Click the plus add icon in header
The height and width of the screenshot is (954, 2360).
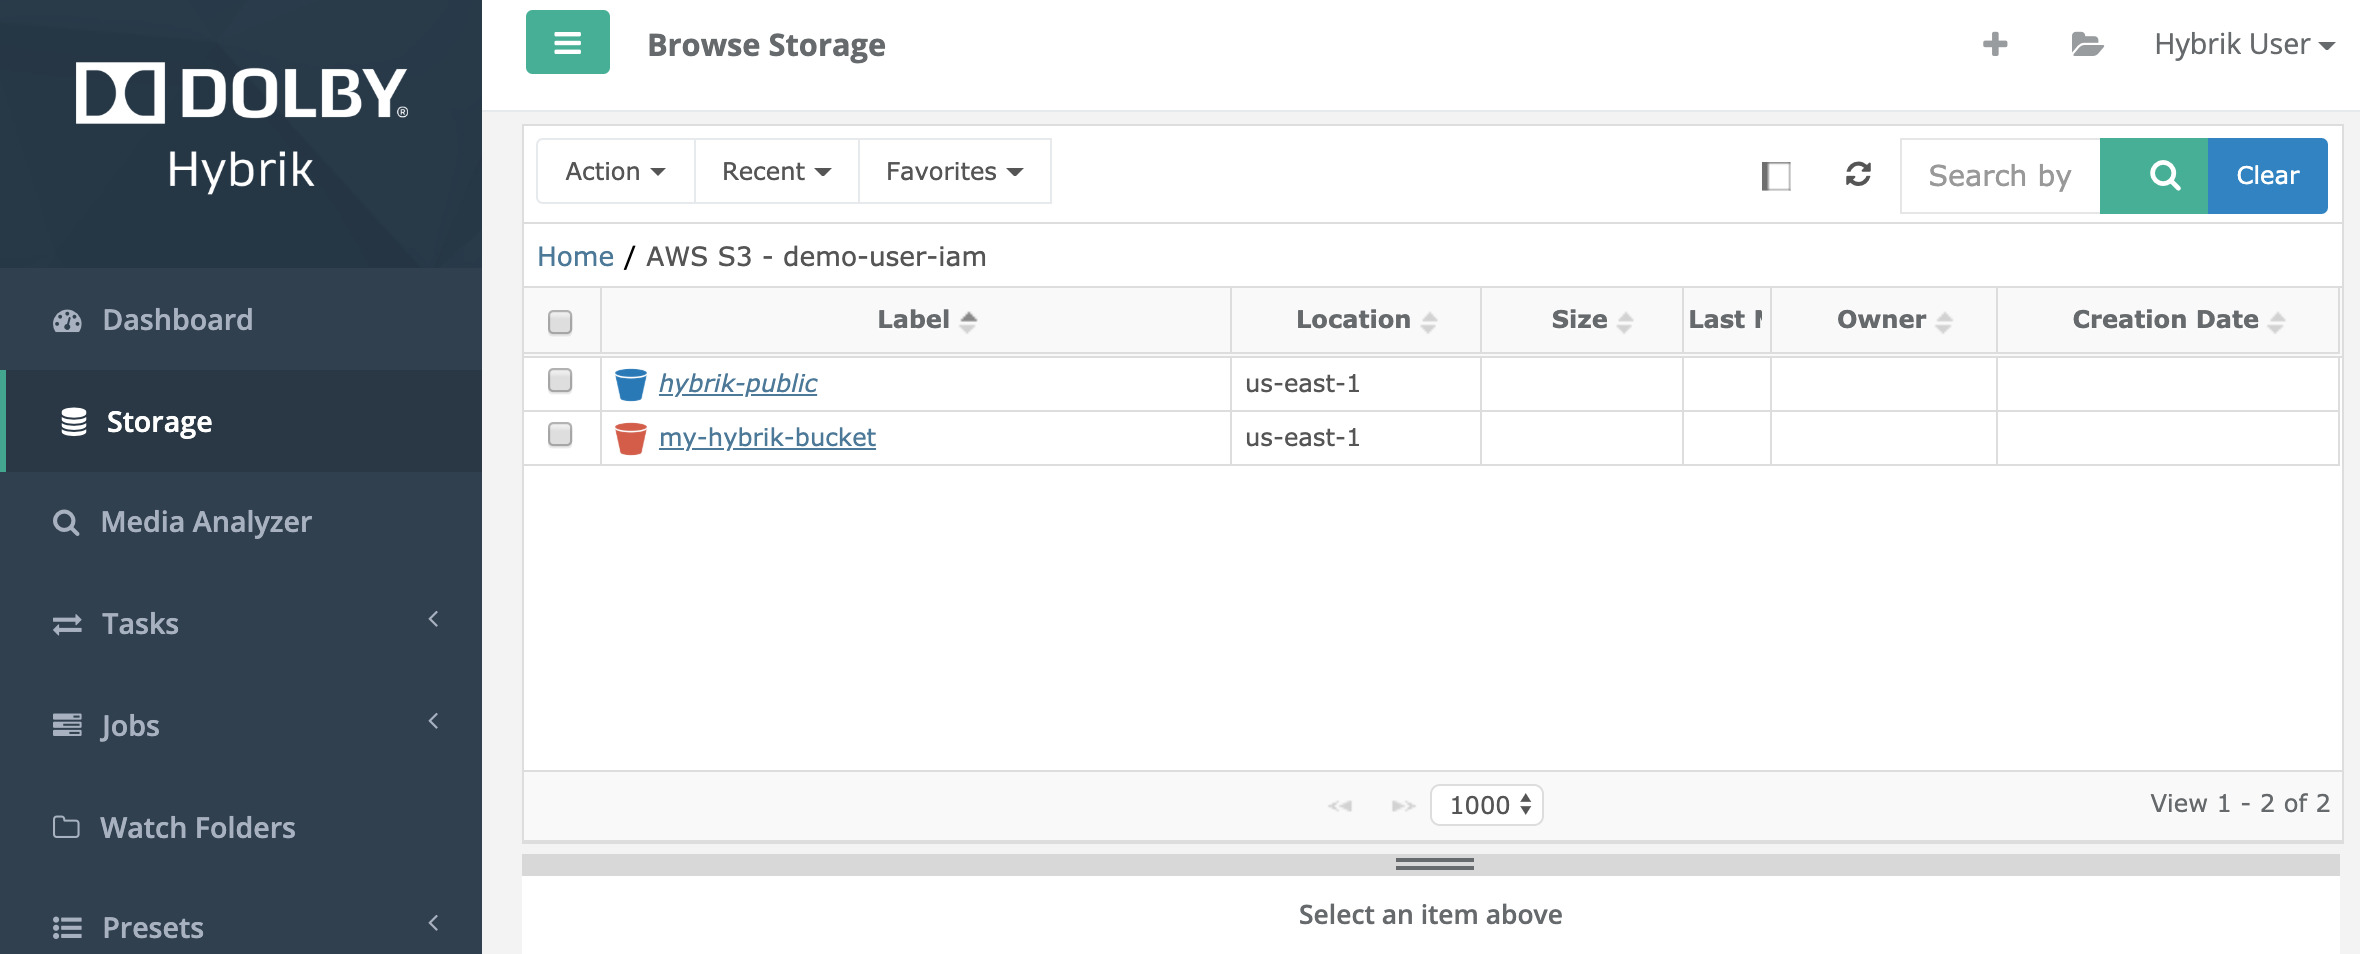[x=1995, y=44]
